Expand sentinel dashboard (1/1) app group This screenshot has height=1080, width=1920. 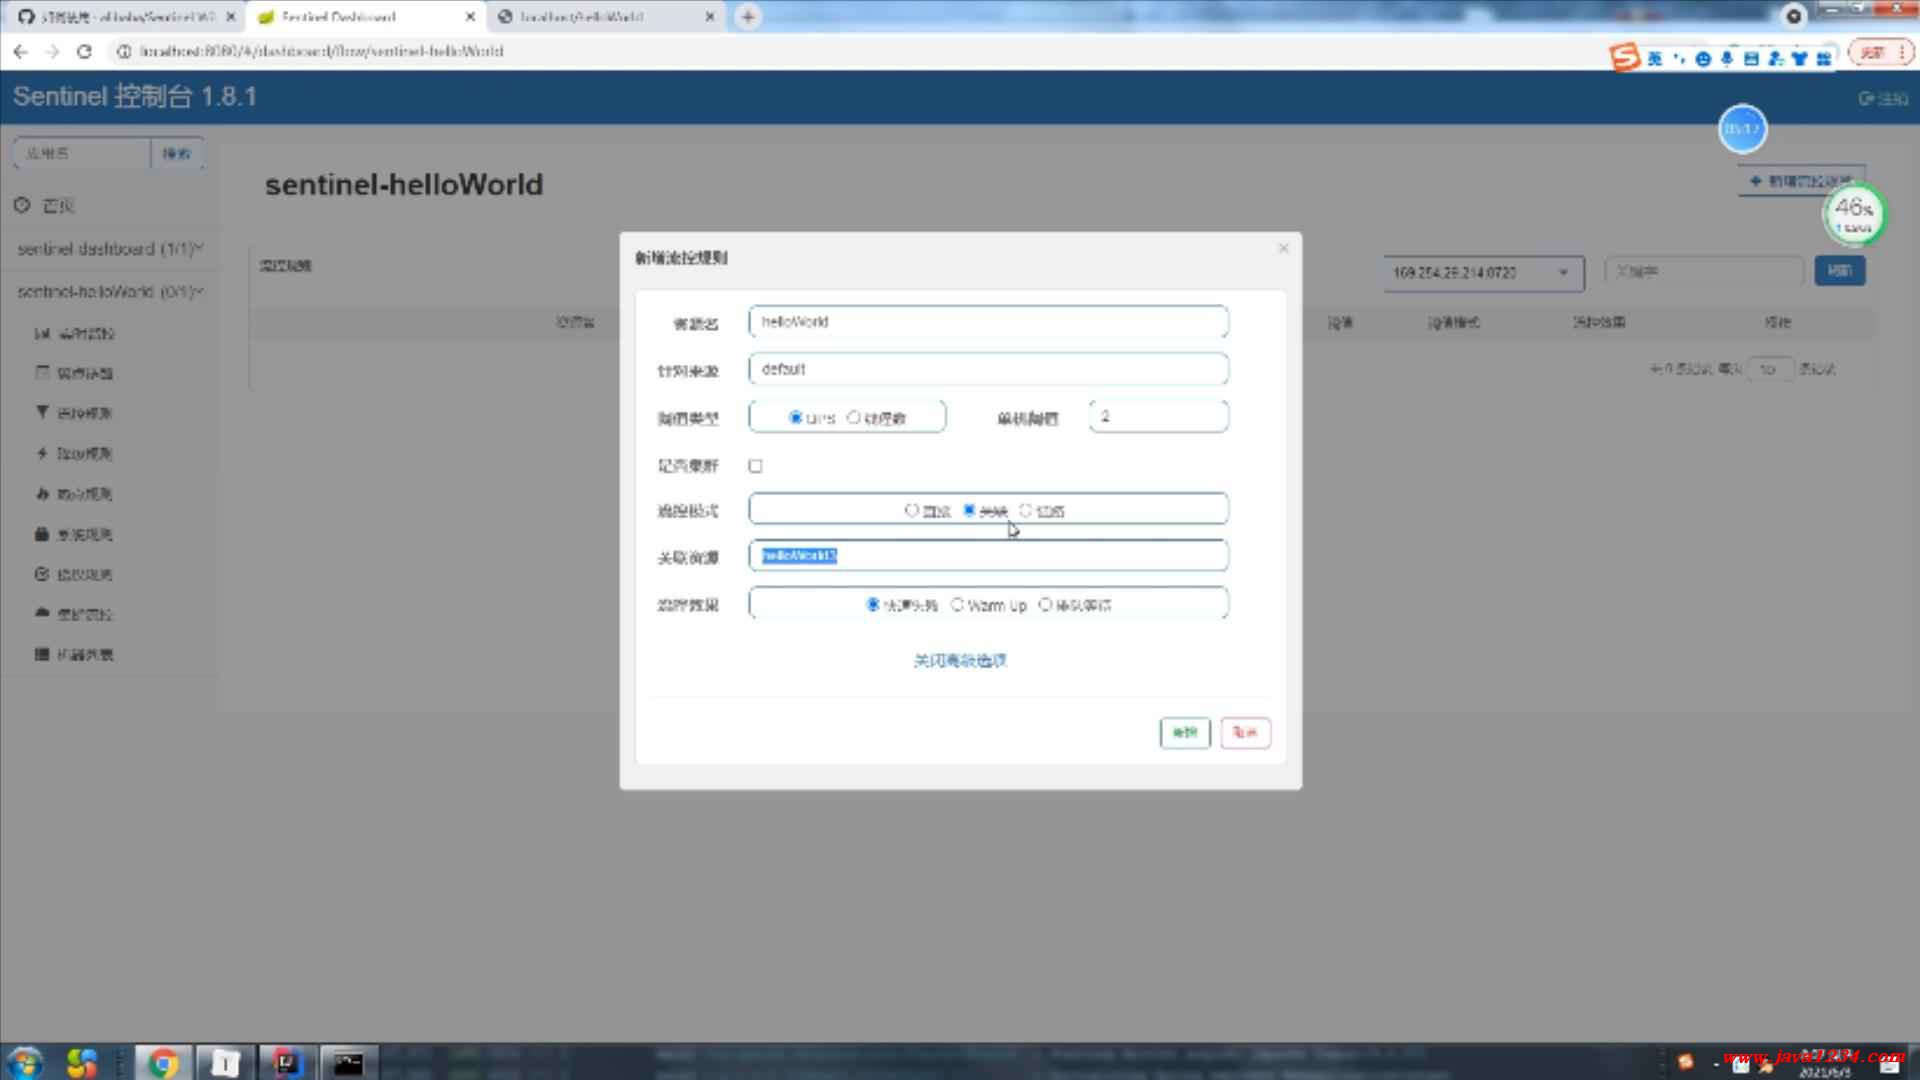click(x=110, y=248)
